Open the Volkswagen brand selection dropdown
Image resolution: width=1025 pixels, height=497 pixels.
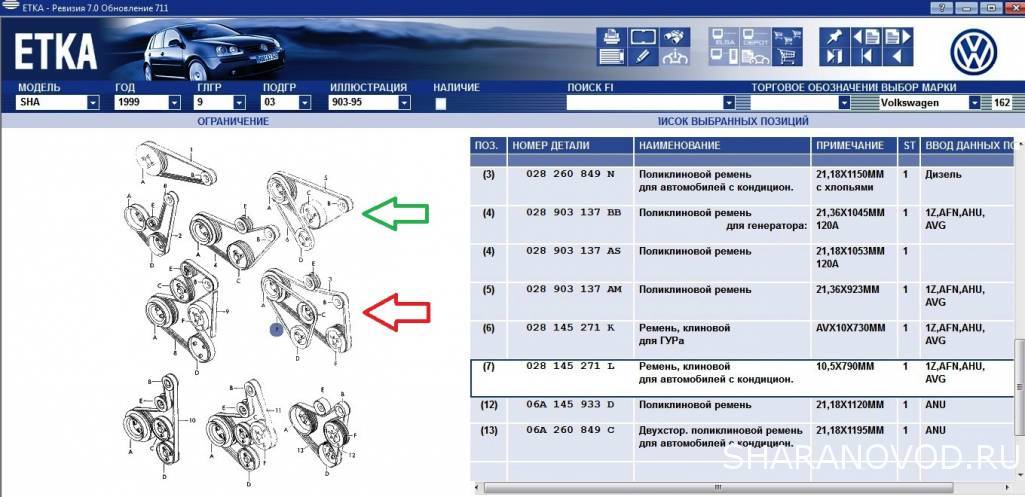974,103
